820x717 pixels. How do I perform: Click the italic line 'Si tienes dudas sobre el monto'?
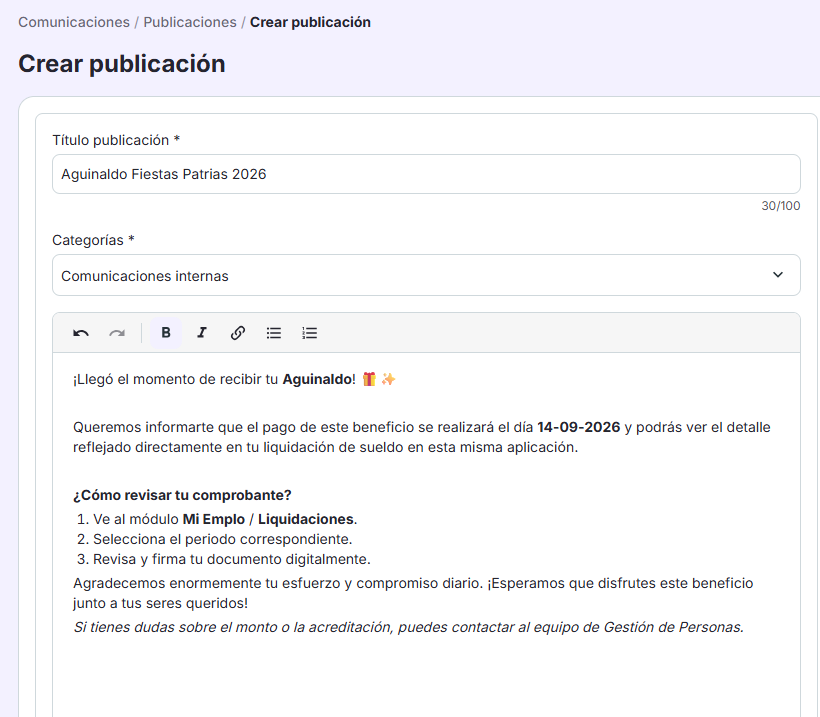click(x=408, y=627)
